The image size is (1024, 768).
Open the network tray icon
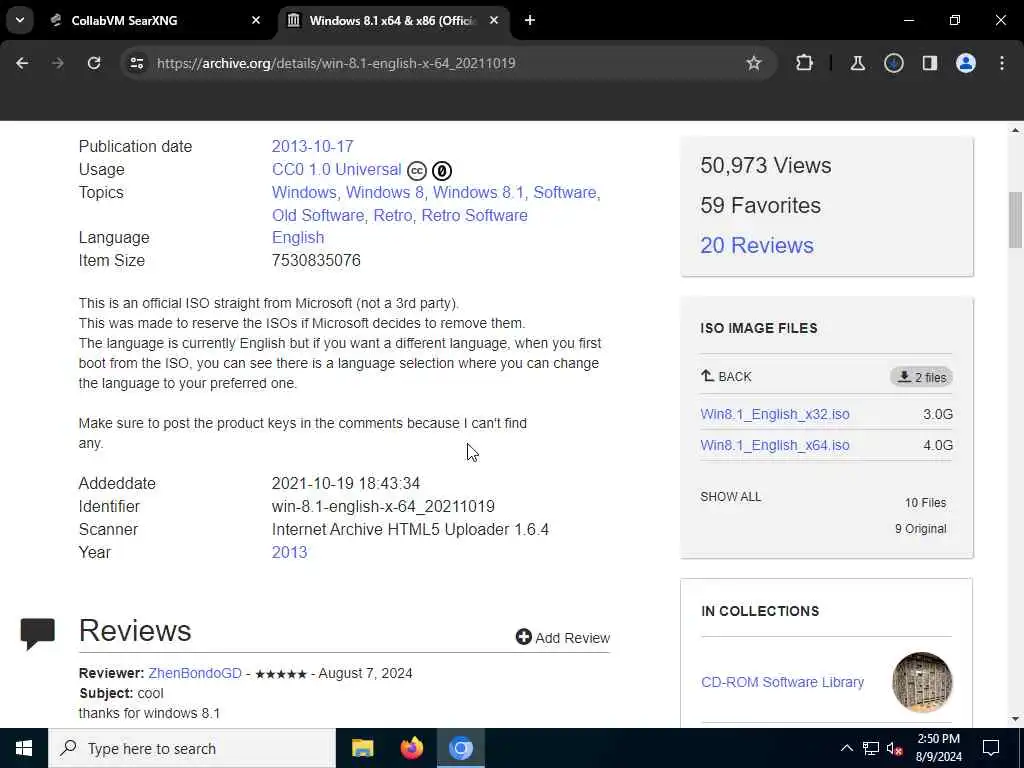click(x=871, y=748)
